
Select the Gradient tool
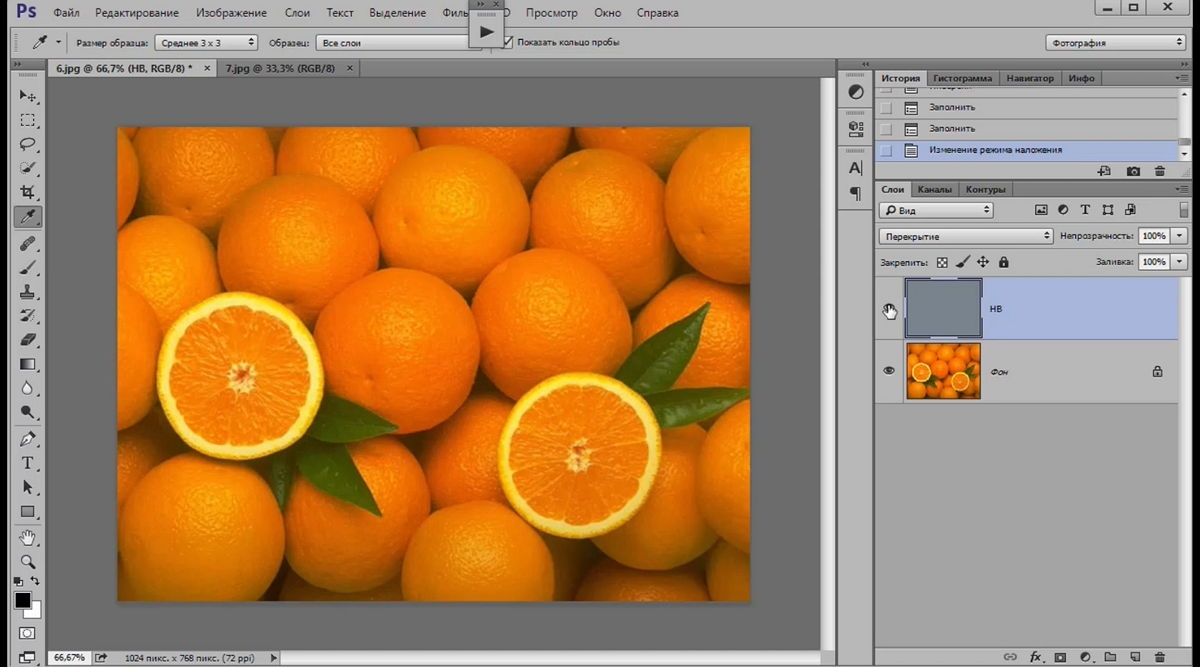click(x=27, y=364)
